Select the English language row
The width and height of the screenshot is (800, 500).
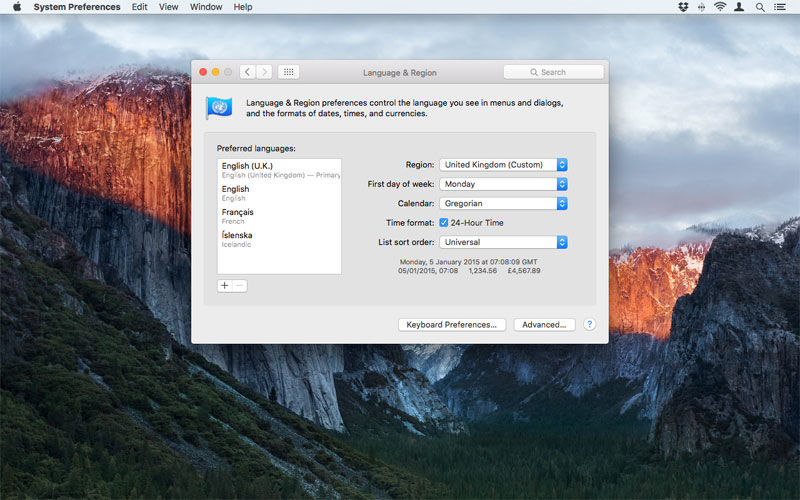coord(279,193)
